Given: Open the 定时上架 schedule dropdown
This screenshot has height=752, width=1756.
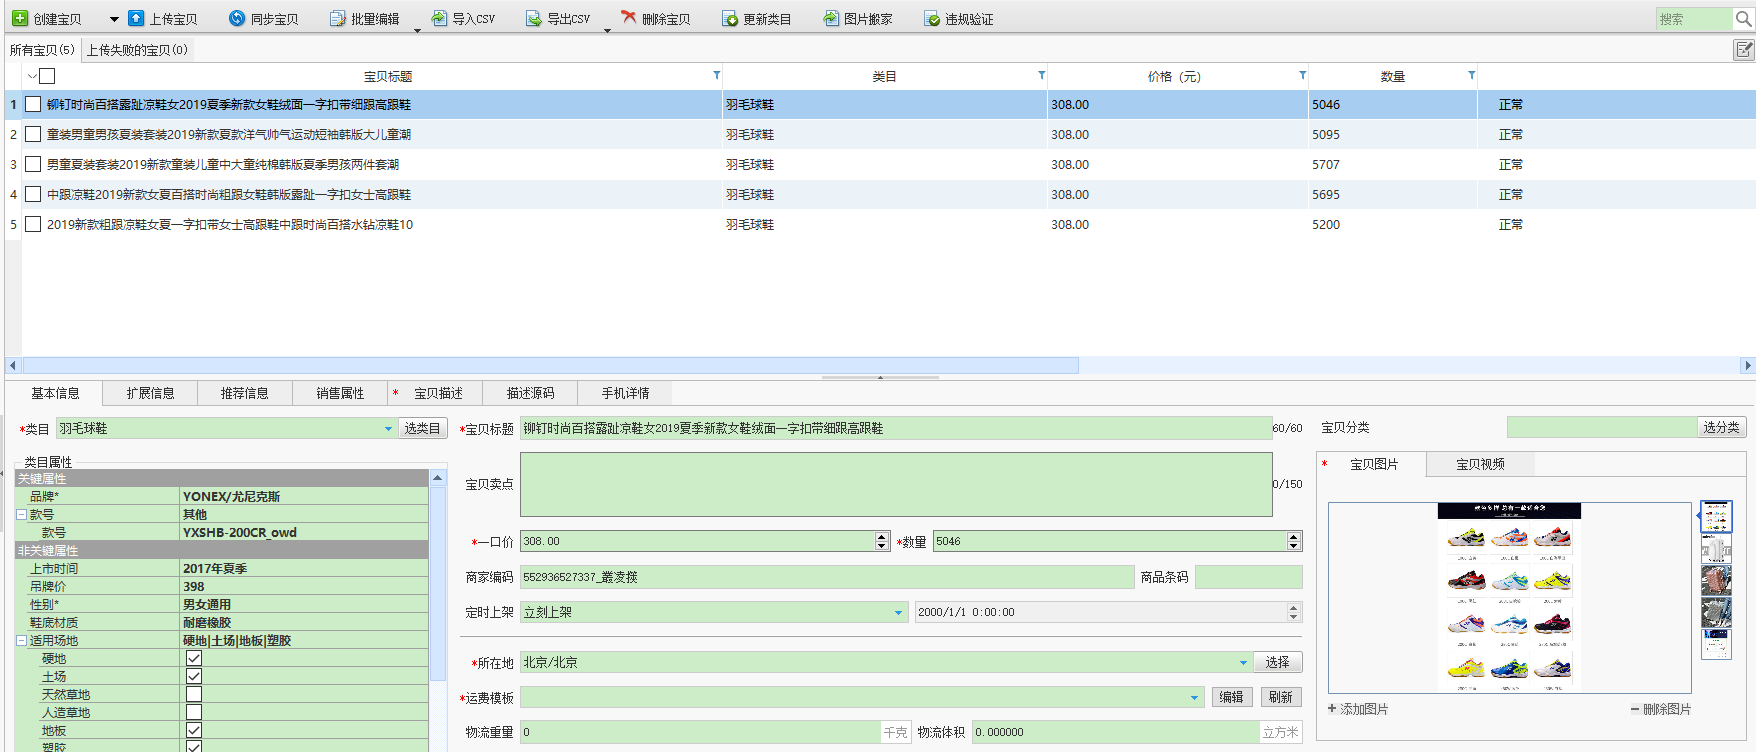Looking at the screenshot, I should (x=898, y=613).
